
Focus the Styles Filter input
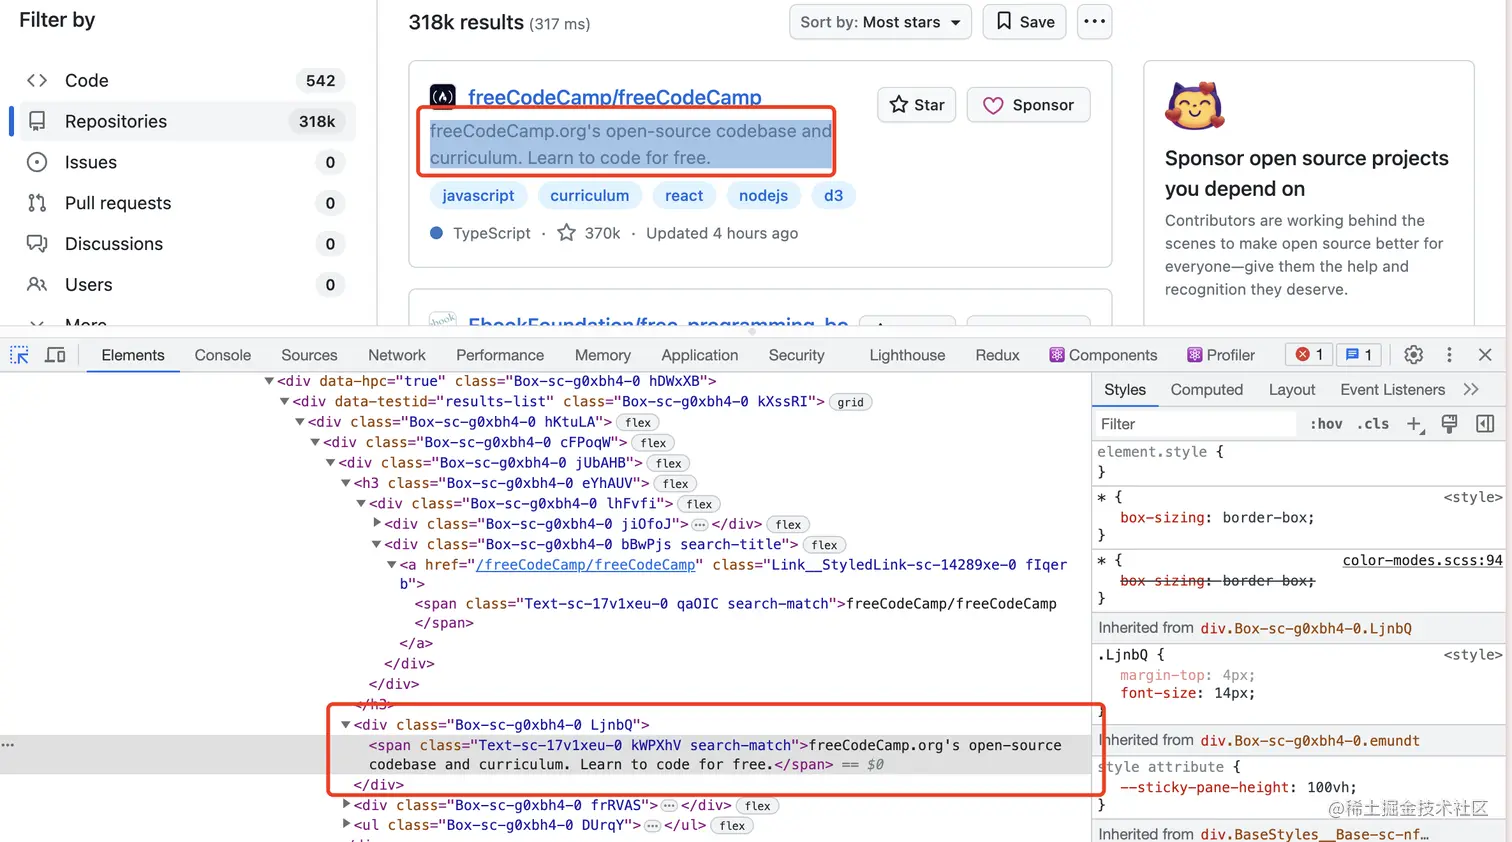tap(1196, 424)
